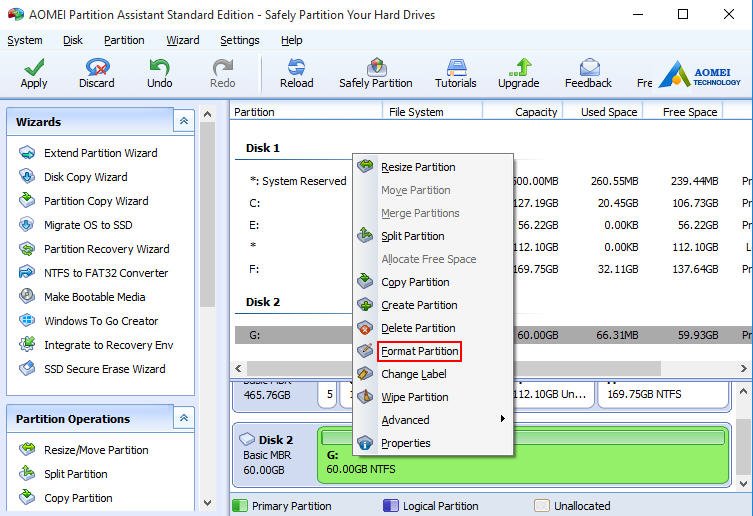The width and height of the screenshot is (753, 516).
Task: Open Properties from context menu
Action: (x=433, y=443)
